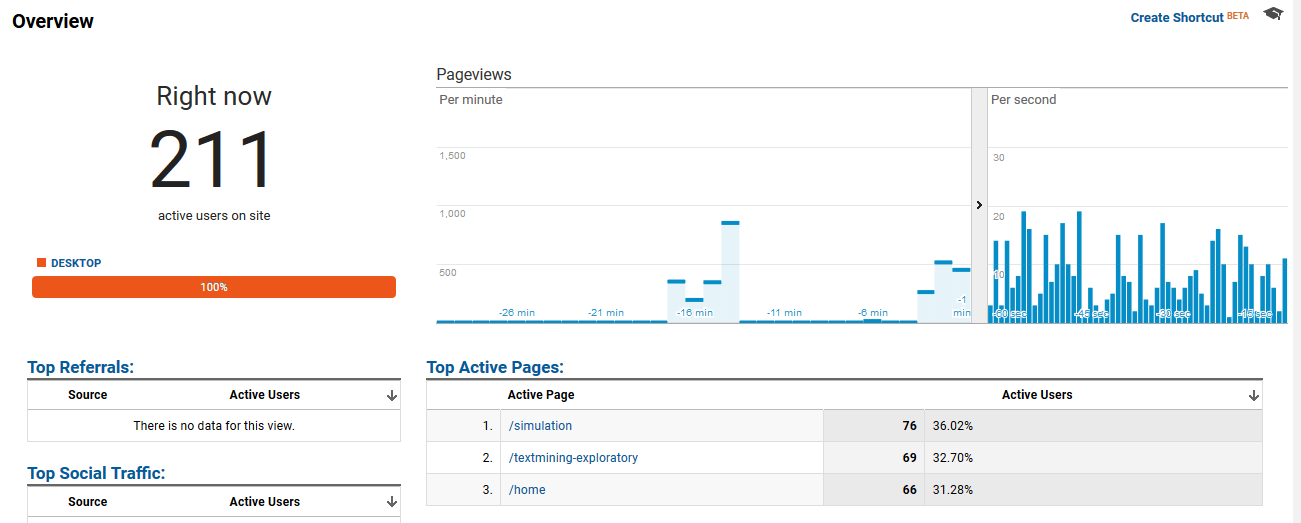
Task: Open the graduation cap education icon
Action: pos(1272,14)
